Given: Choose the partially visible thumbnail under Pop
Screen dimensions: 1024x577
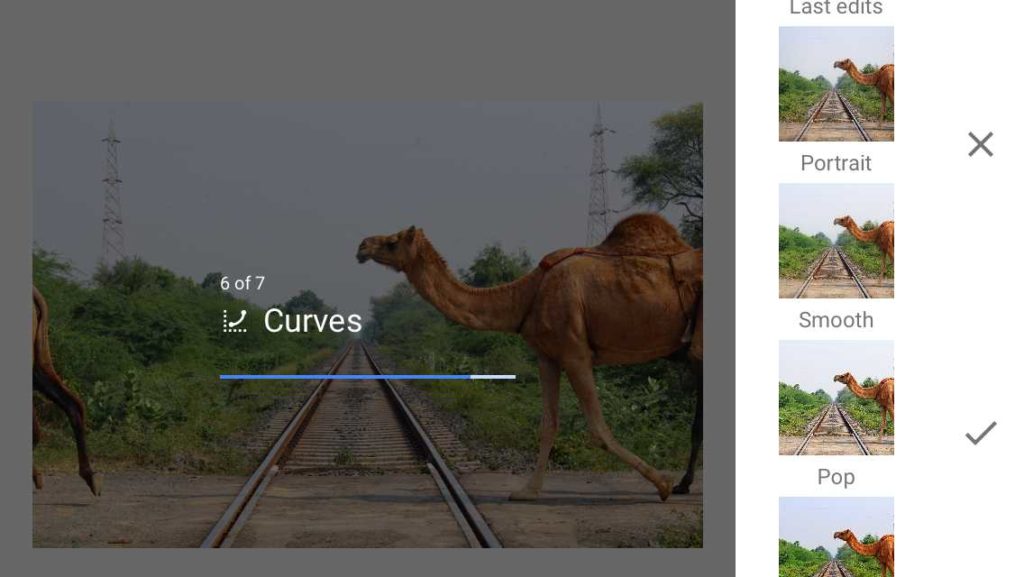Looking at the screenshot, I should click(x=836, y=537).
